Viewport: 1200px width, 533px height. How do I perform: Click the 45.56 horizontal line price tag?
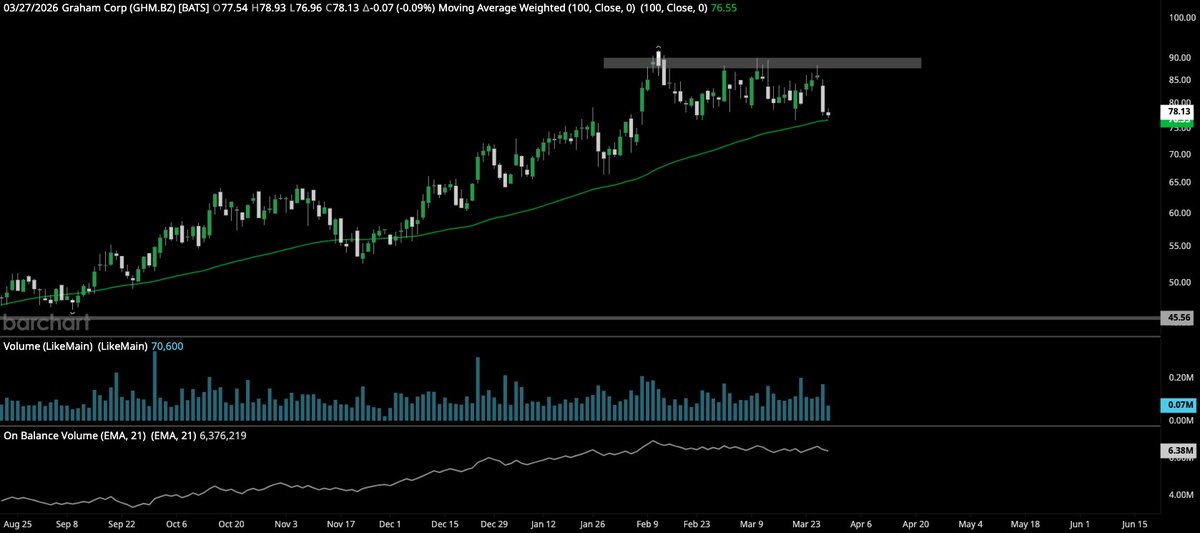click(1179, 318)
